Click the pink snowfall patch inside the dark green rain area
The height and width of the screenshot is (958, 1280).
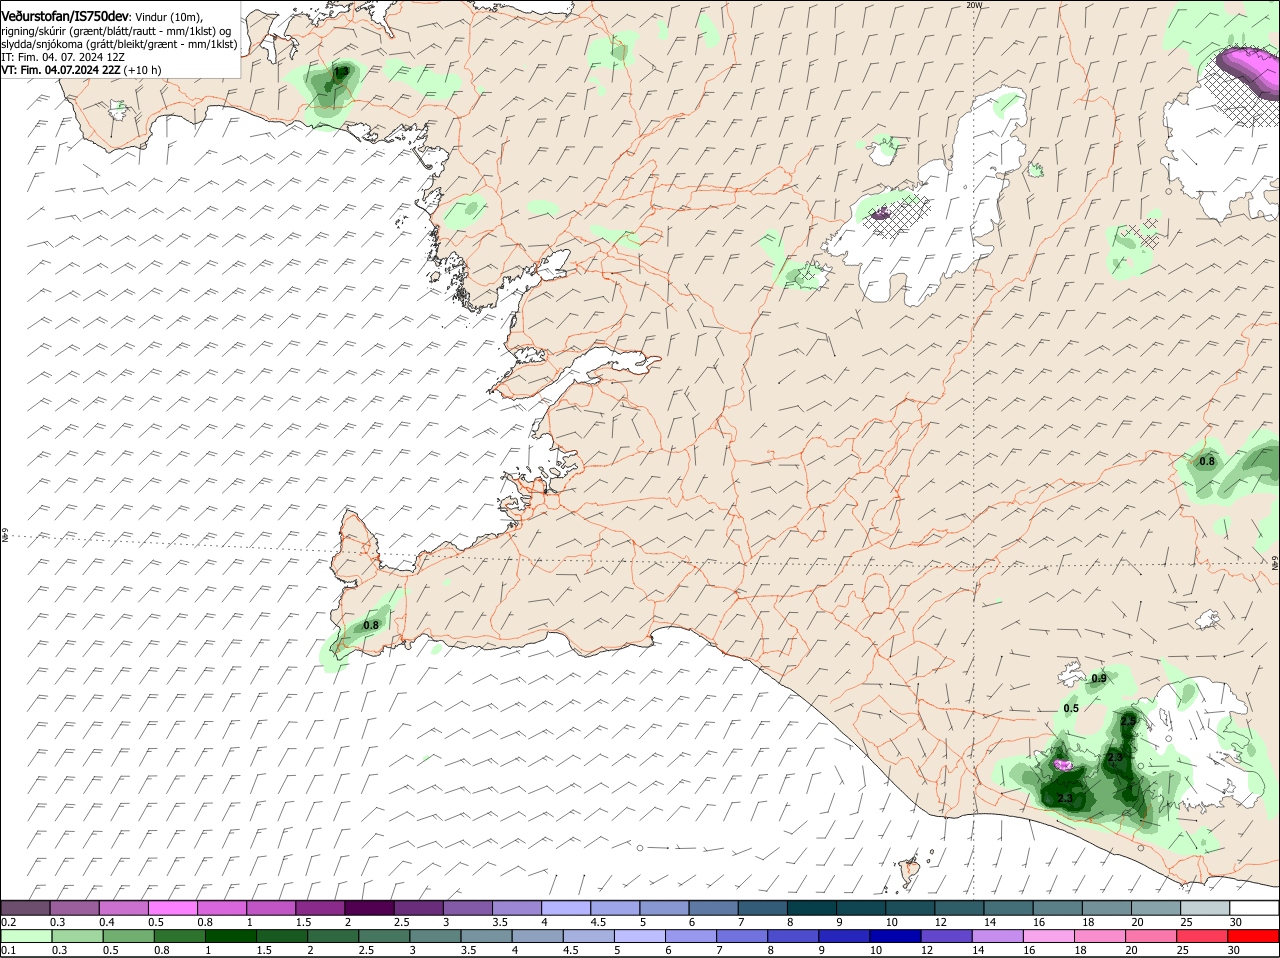(x=1064, y=764)
